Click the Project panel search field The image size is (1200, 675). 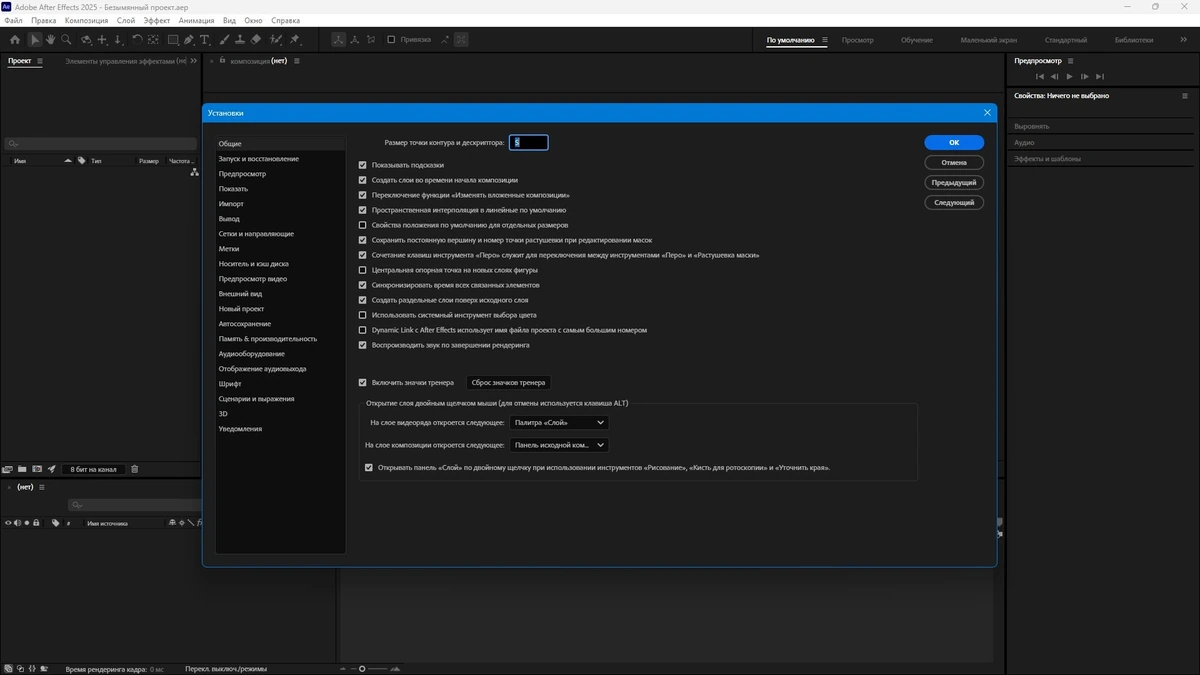pyautogui.click(x=100, y=144)
